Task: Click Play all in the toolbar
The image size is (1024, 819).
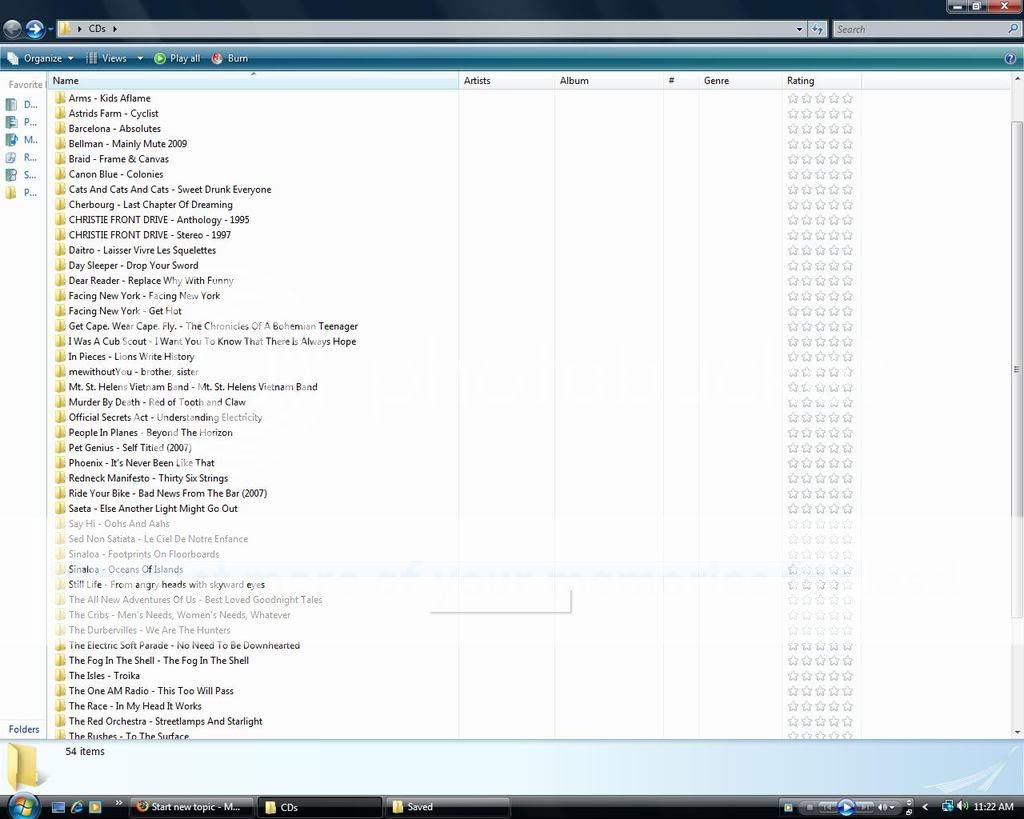Action: pos(177,58)
